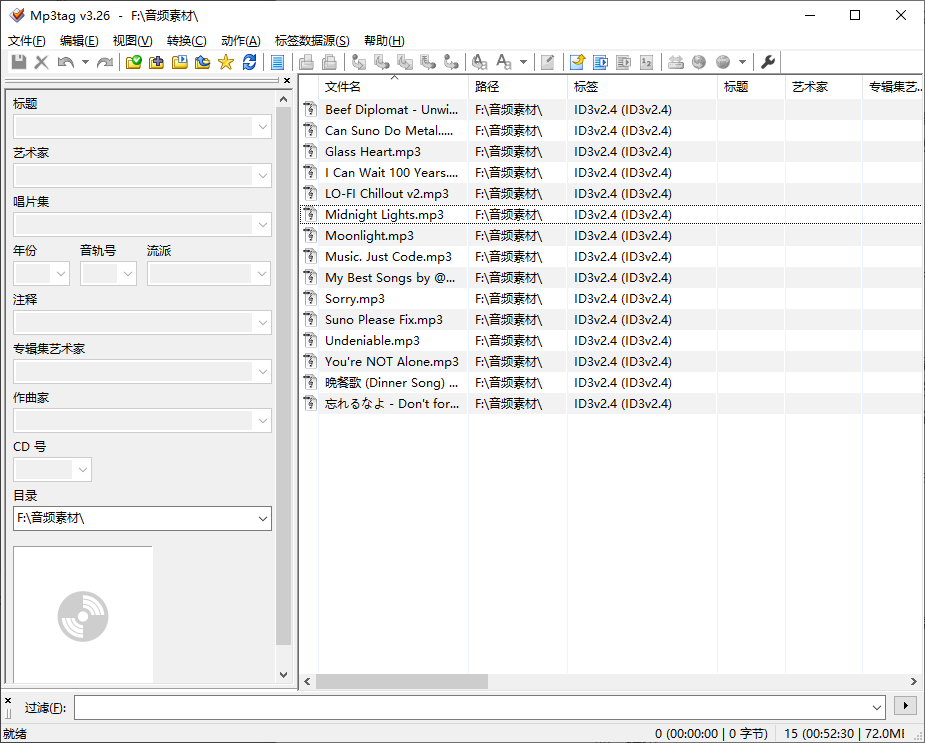Screen dimensions: 925x743
Task: Sort by the 文件名 column header
Action: click(x=392, y=87)
